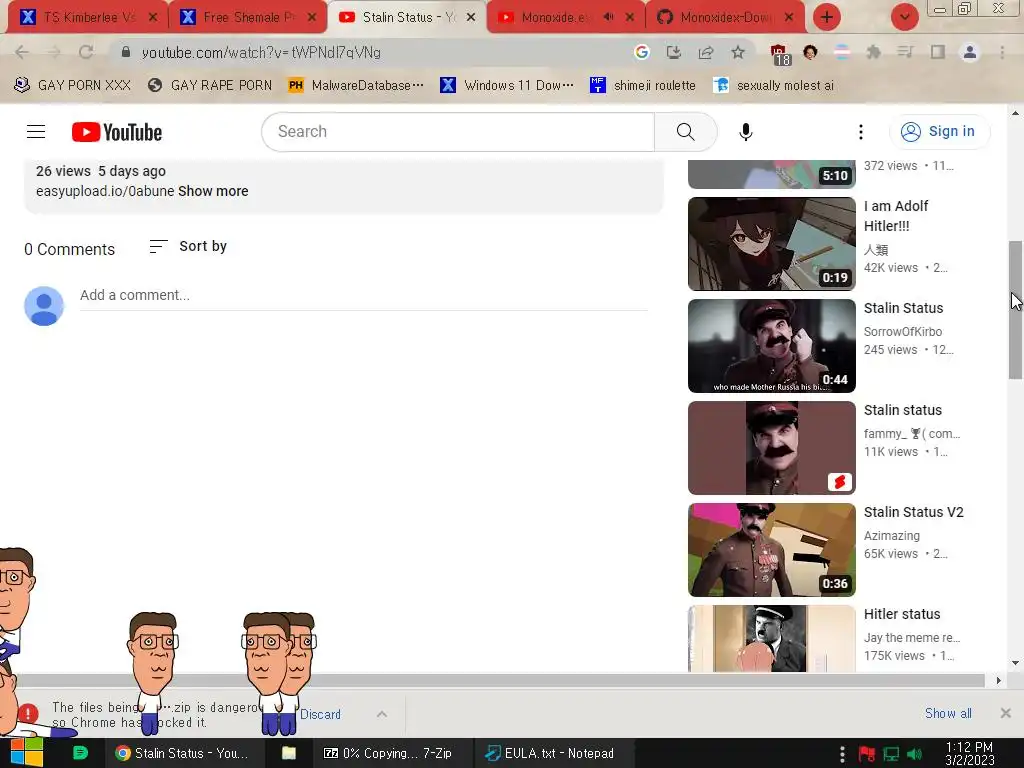This screenshot has width=1024, height=768.
Task: Open the shimeji roulette bookmark
Action: coord(643,85)
